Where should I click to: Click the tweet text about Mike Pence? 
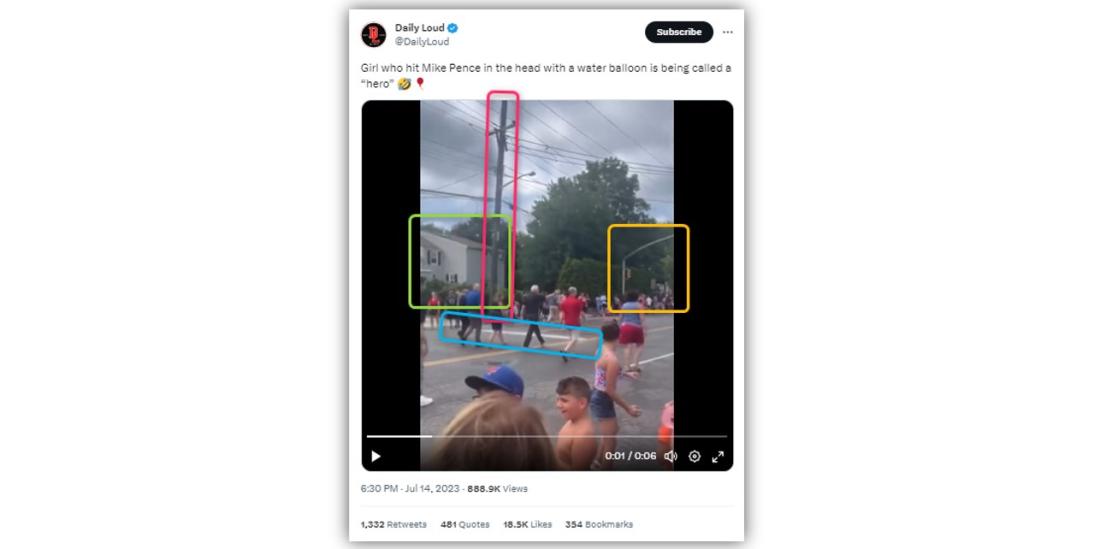[x=546, y=76]
